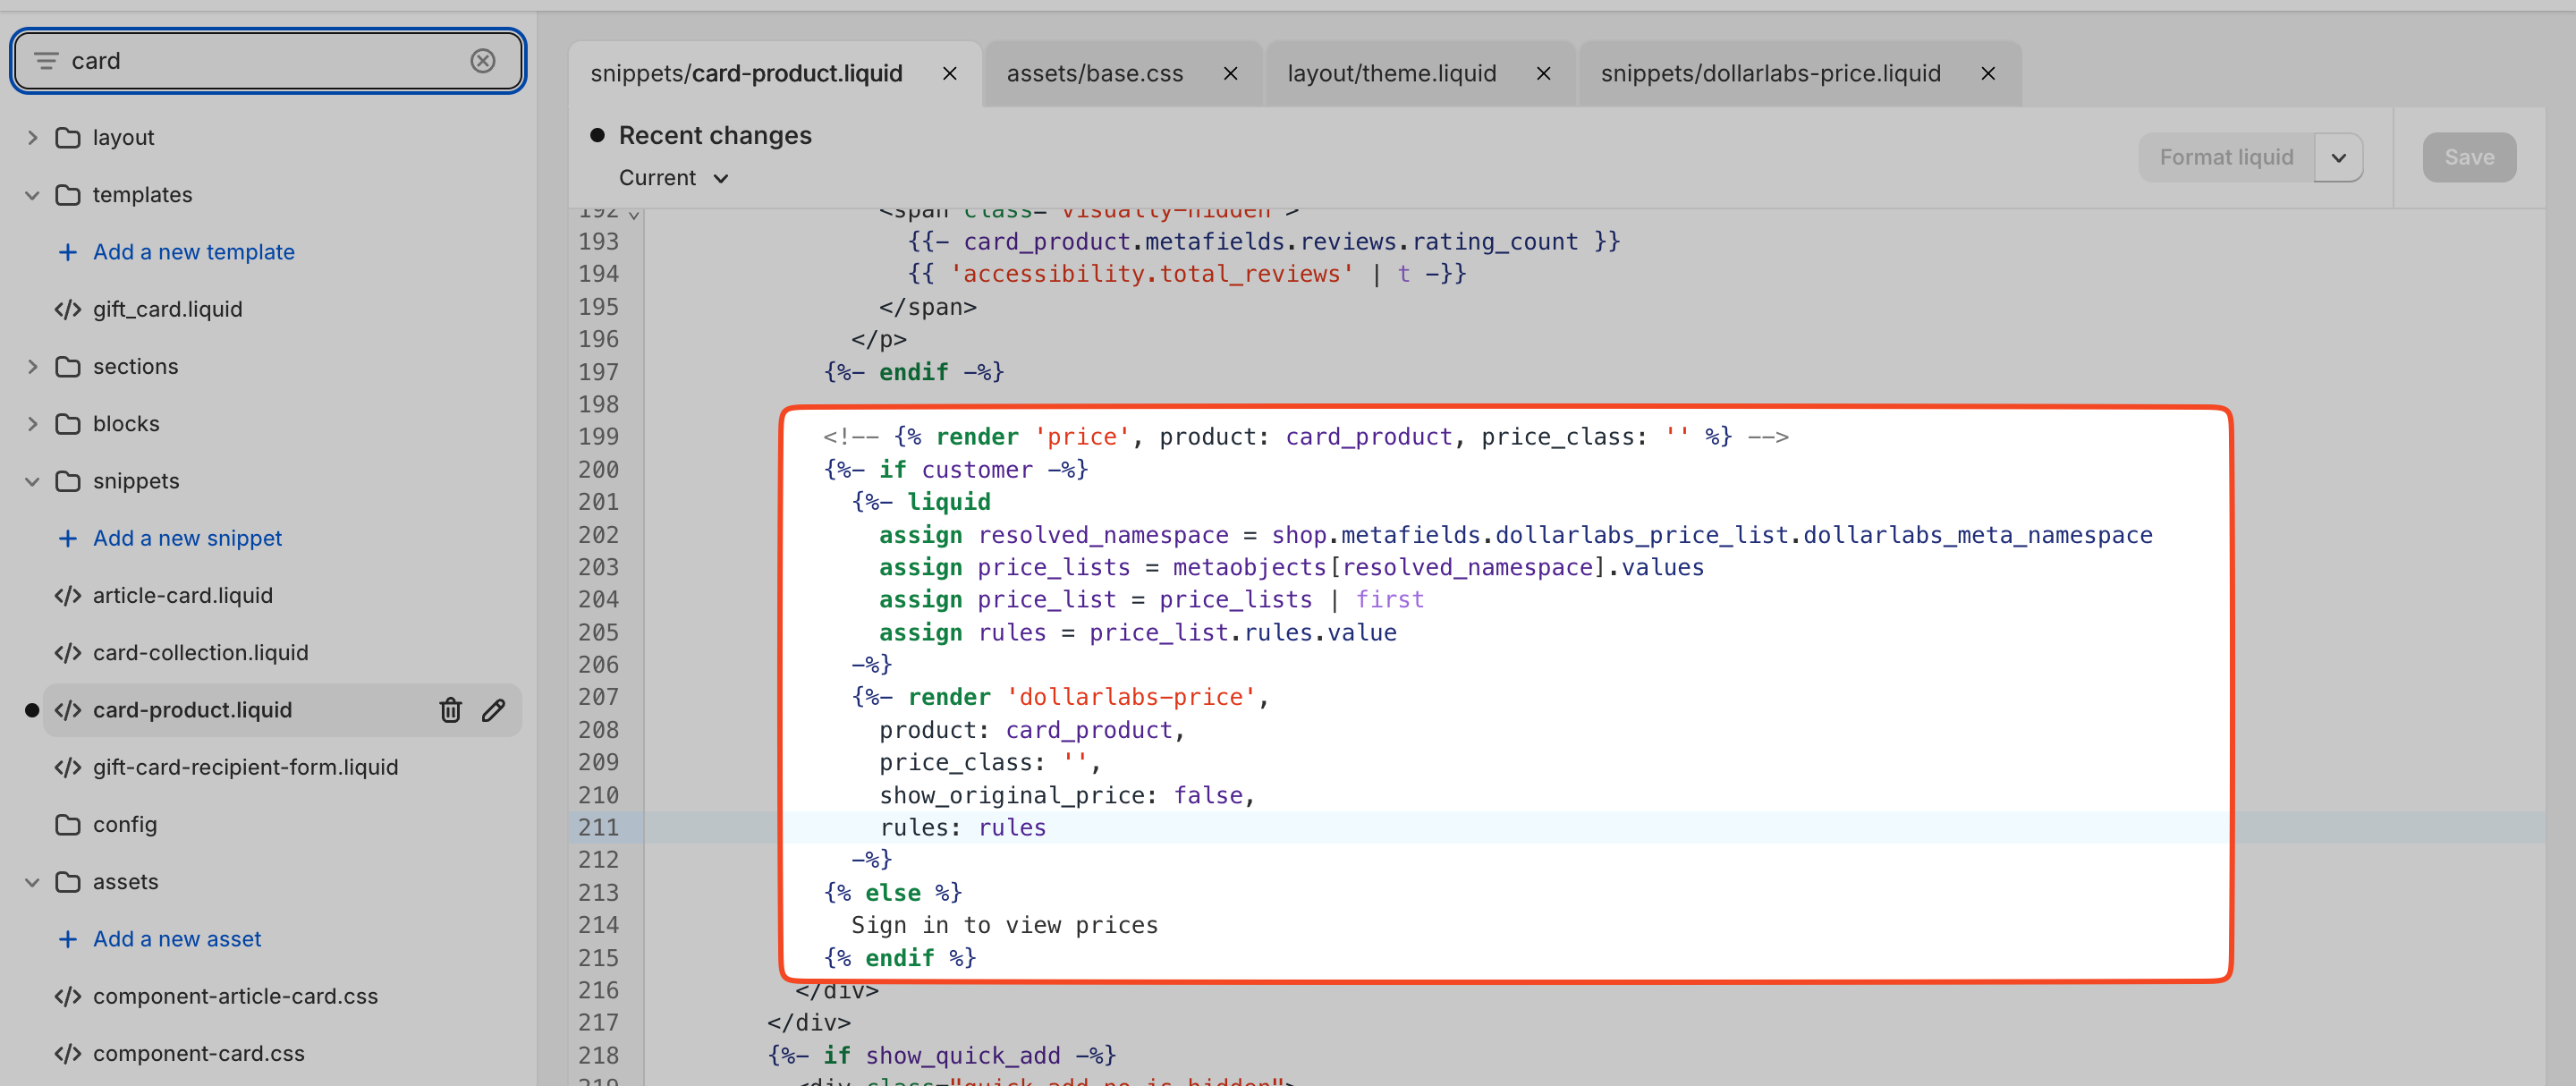Close the assets/base.css tab

[x=1230, y=74]
